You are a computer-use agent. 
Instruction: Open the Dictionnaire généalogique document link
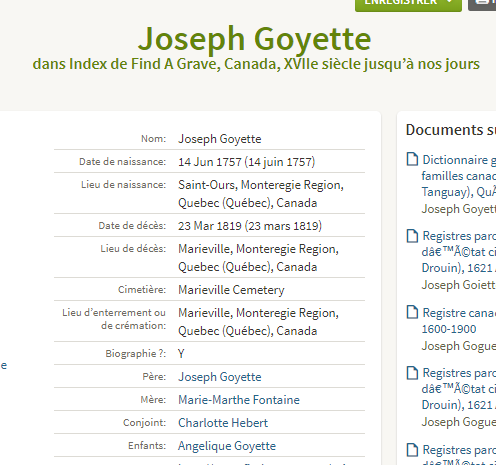[459, 176]
